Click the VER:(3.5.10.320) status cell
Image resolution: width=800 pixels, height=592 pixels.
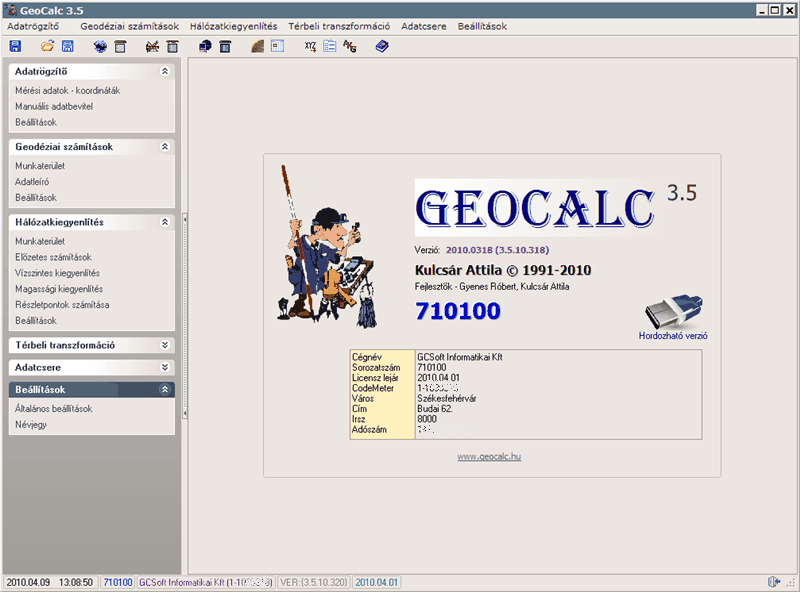(x=314, y=582)
